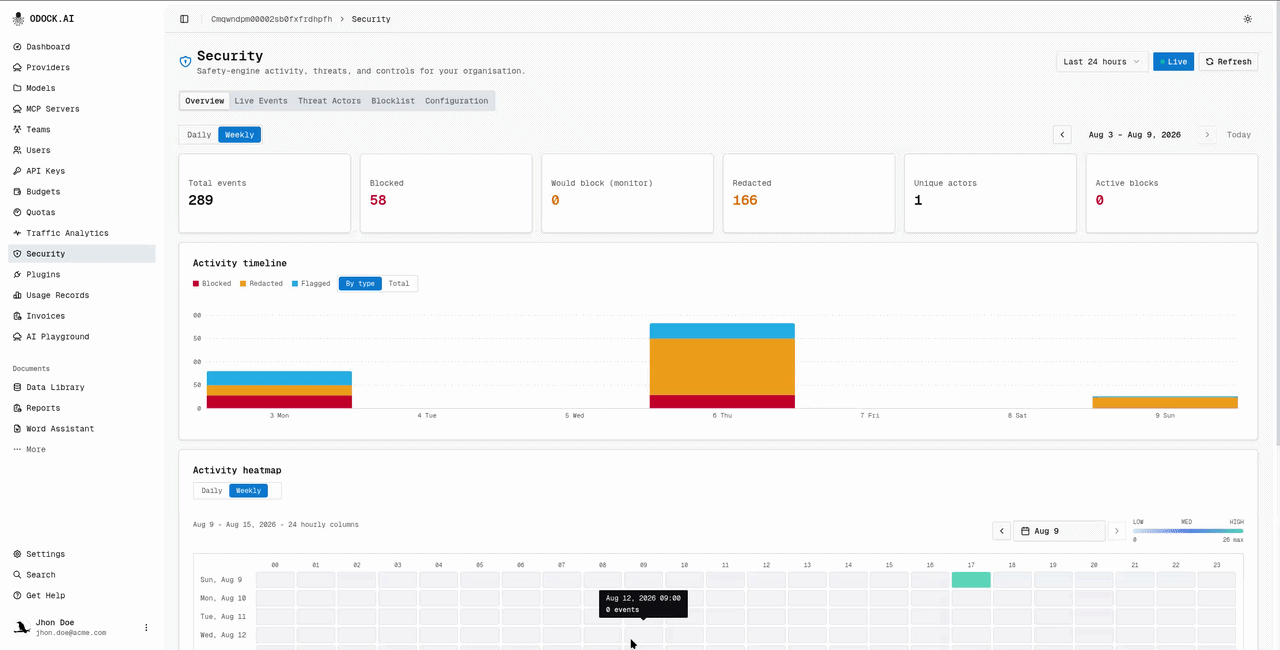
Task: Switch timeline to Total
Action: pos(399,283)
